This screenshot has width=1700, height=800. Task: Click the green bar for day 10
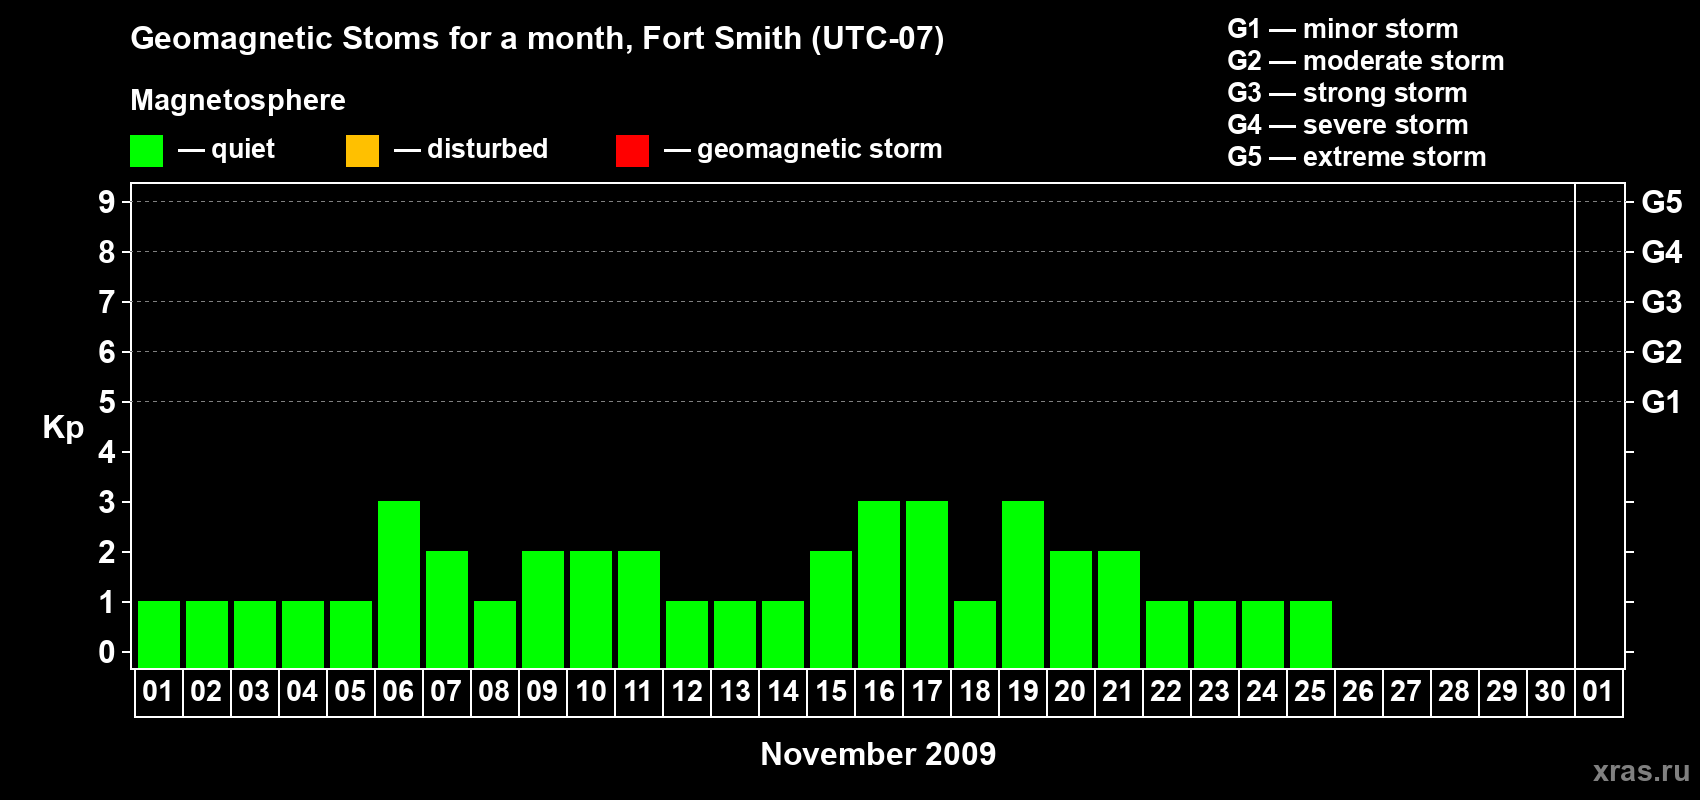click(x=591, y=610)
